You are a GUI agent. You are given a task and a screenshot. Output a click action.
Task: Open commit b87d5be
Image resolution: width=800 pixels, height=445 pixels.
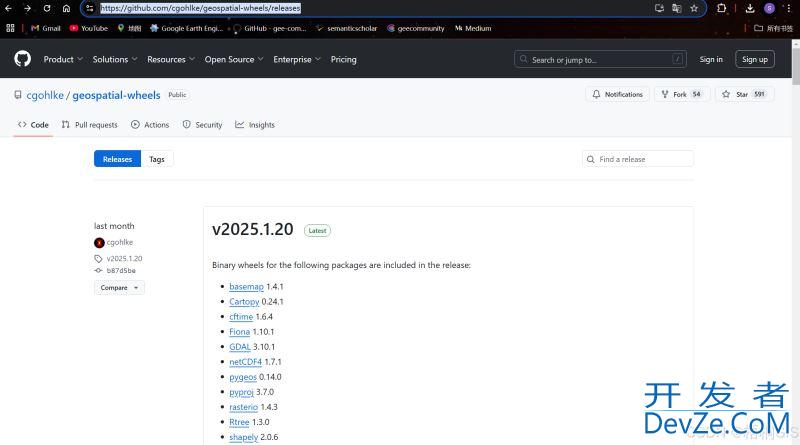point(121,270)
